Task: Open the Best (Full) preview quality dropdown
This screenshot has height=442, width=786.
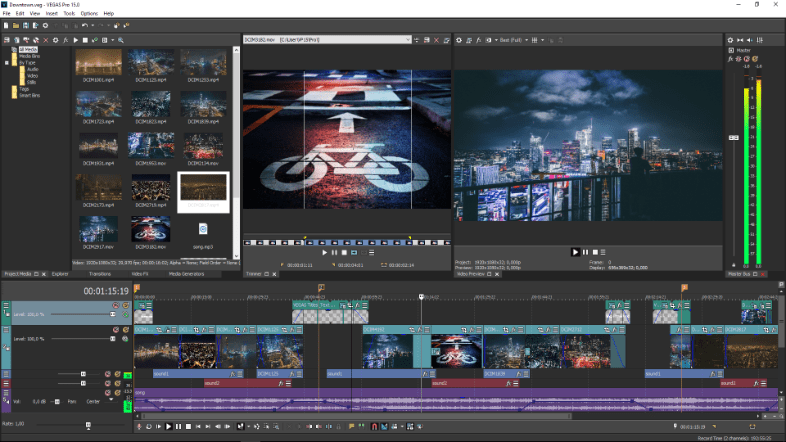Action: [510, 40]
